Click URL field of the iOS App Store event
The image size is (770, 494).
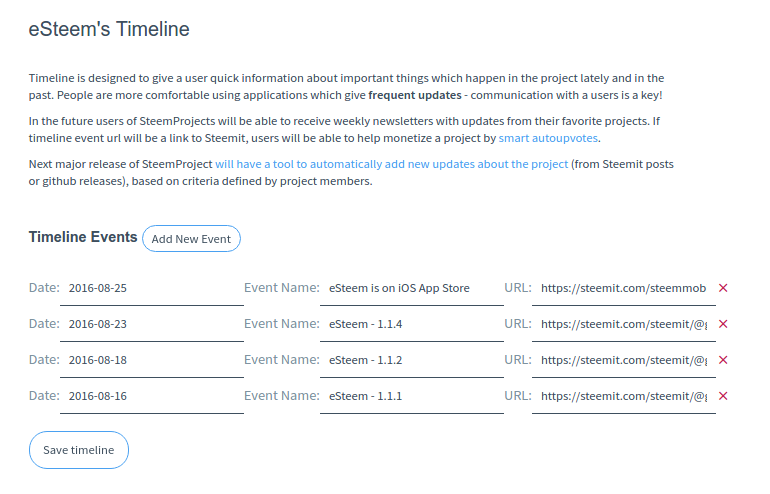(623, 288)
